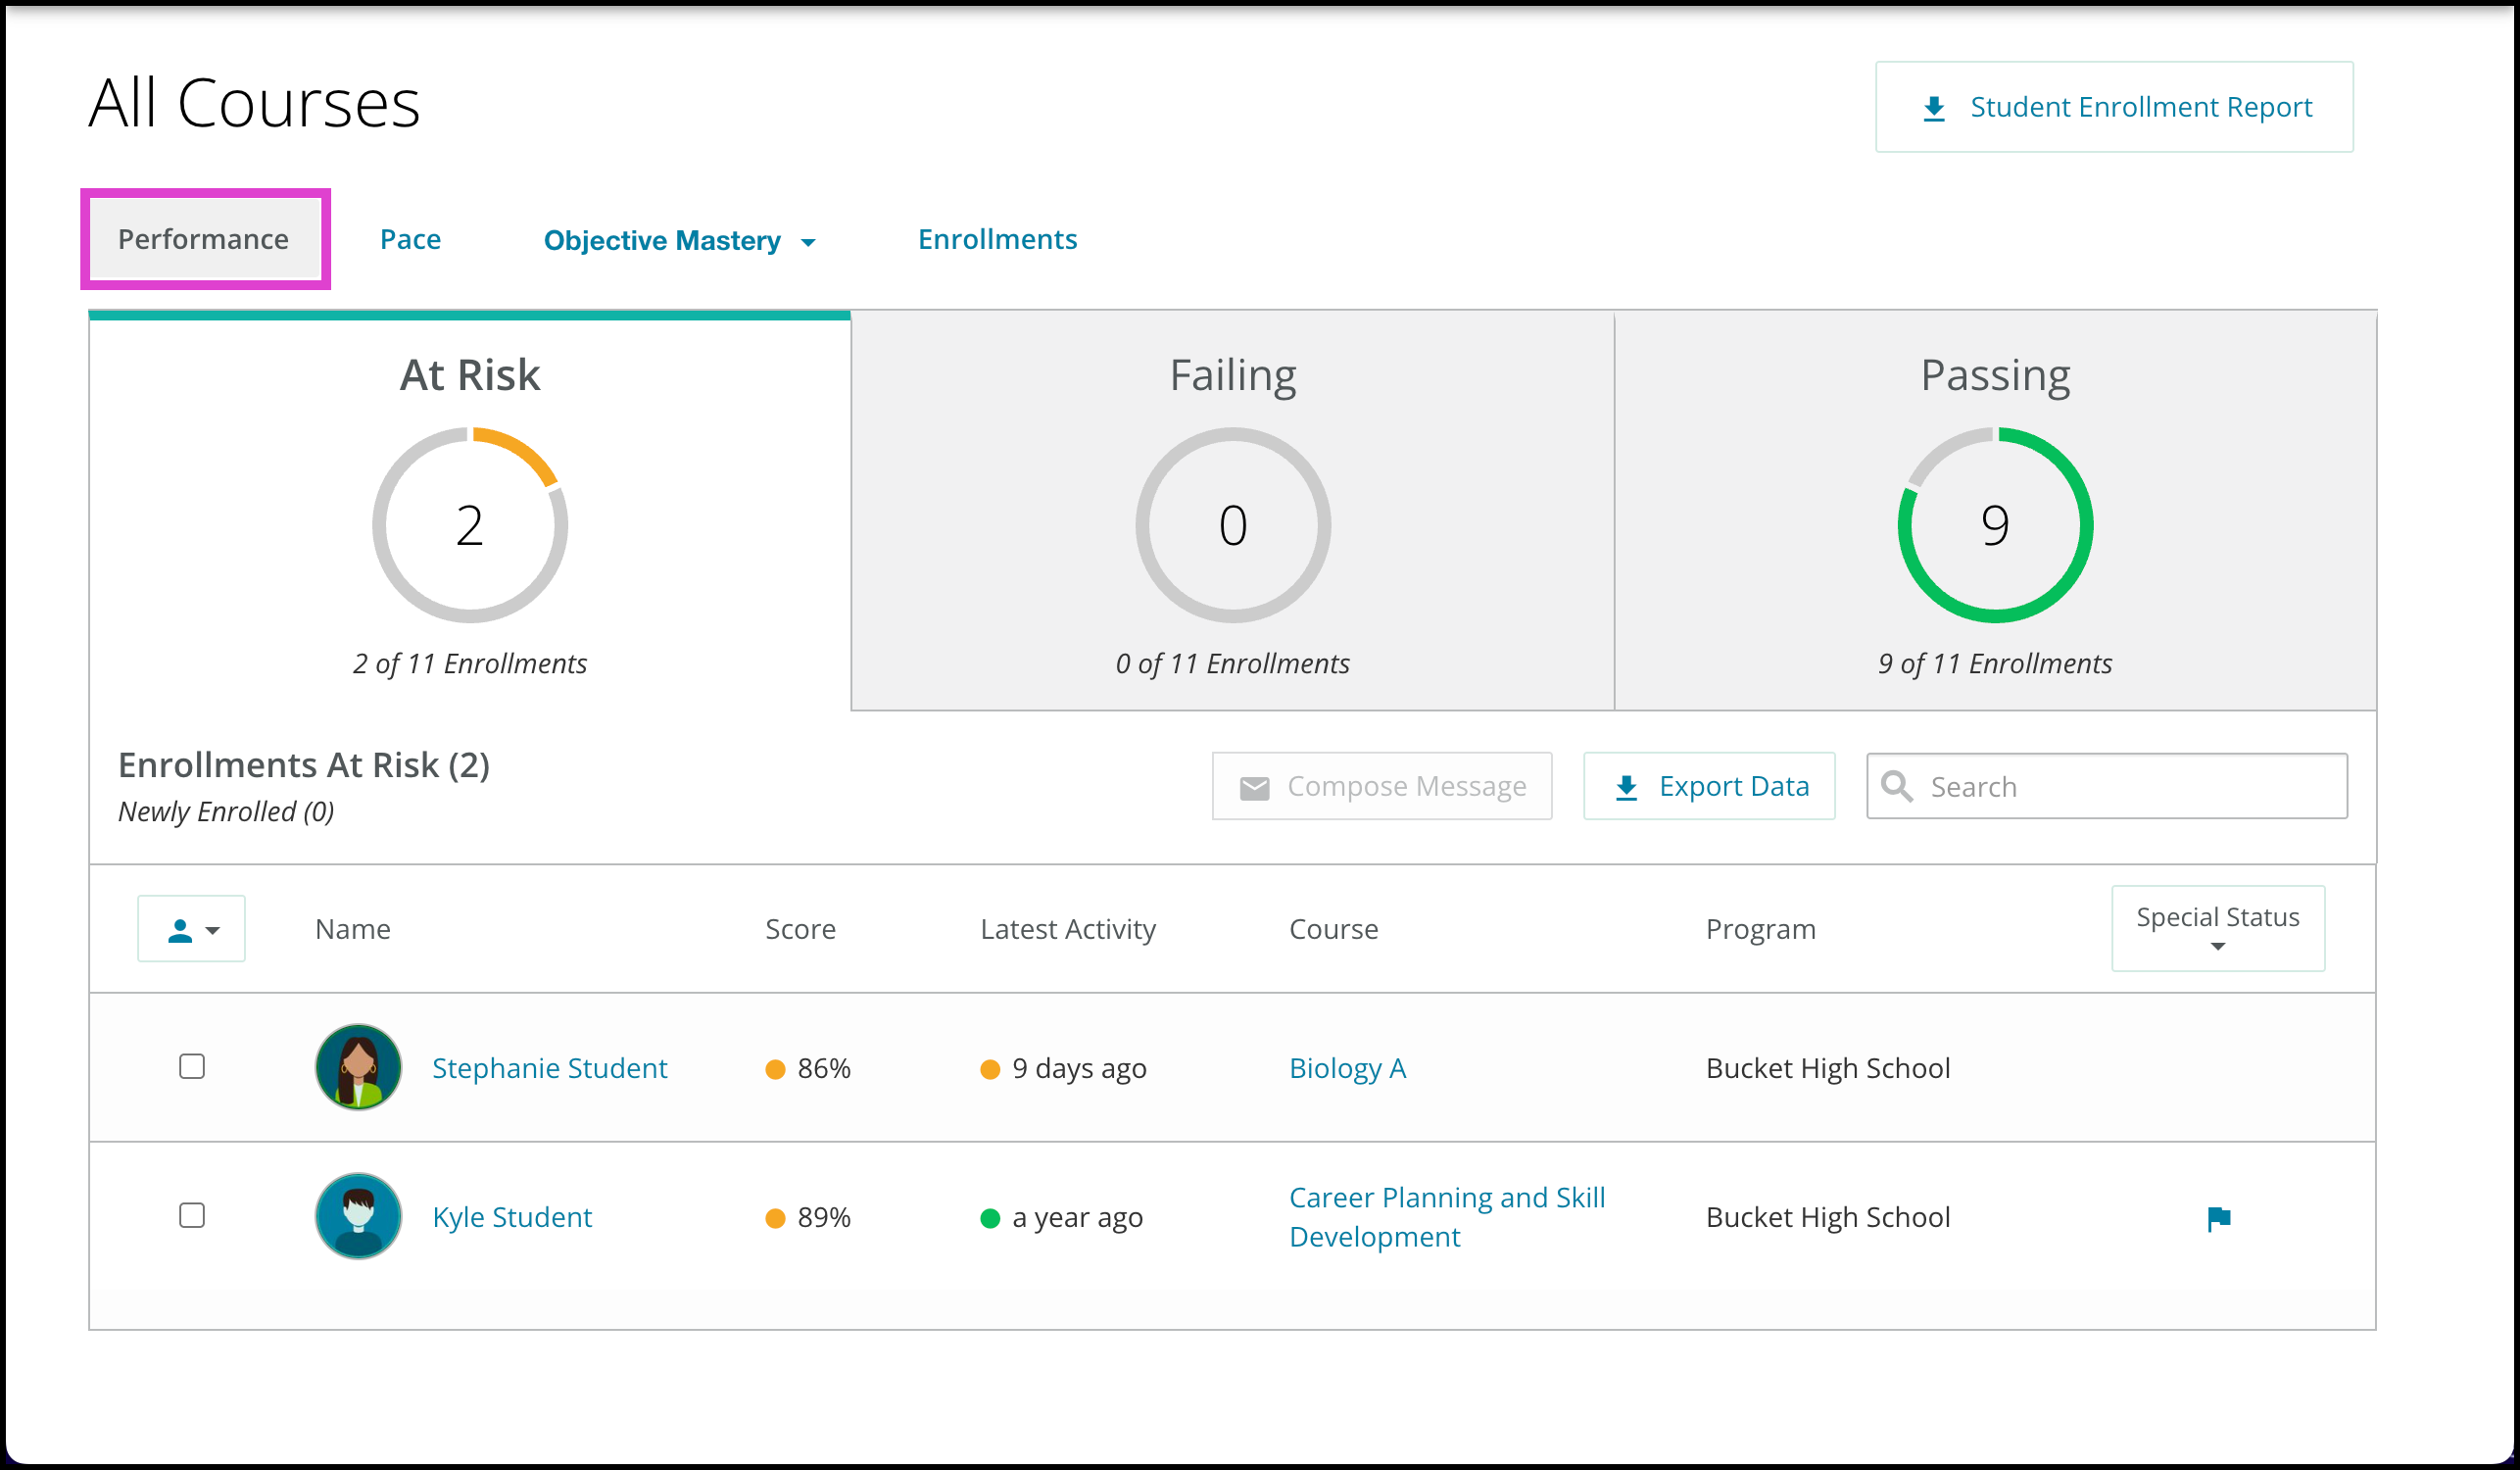Click the Objective Mastery caret arrow
Screen dimensions: 2520x1470
[x=808, y=242]
